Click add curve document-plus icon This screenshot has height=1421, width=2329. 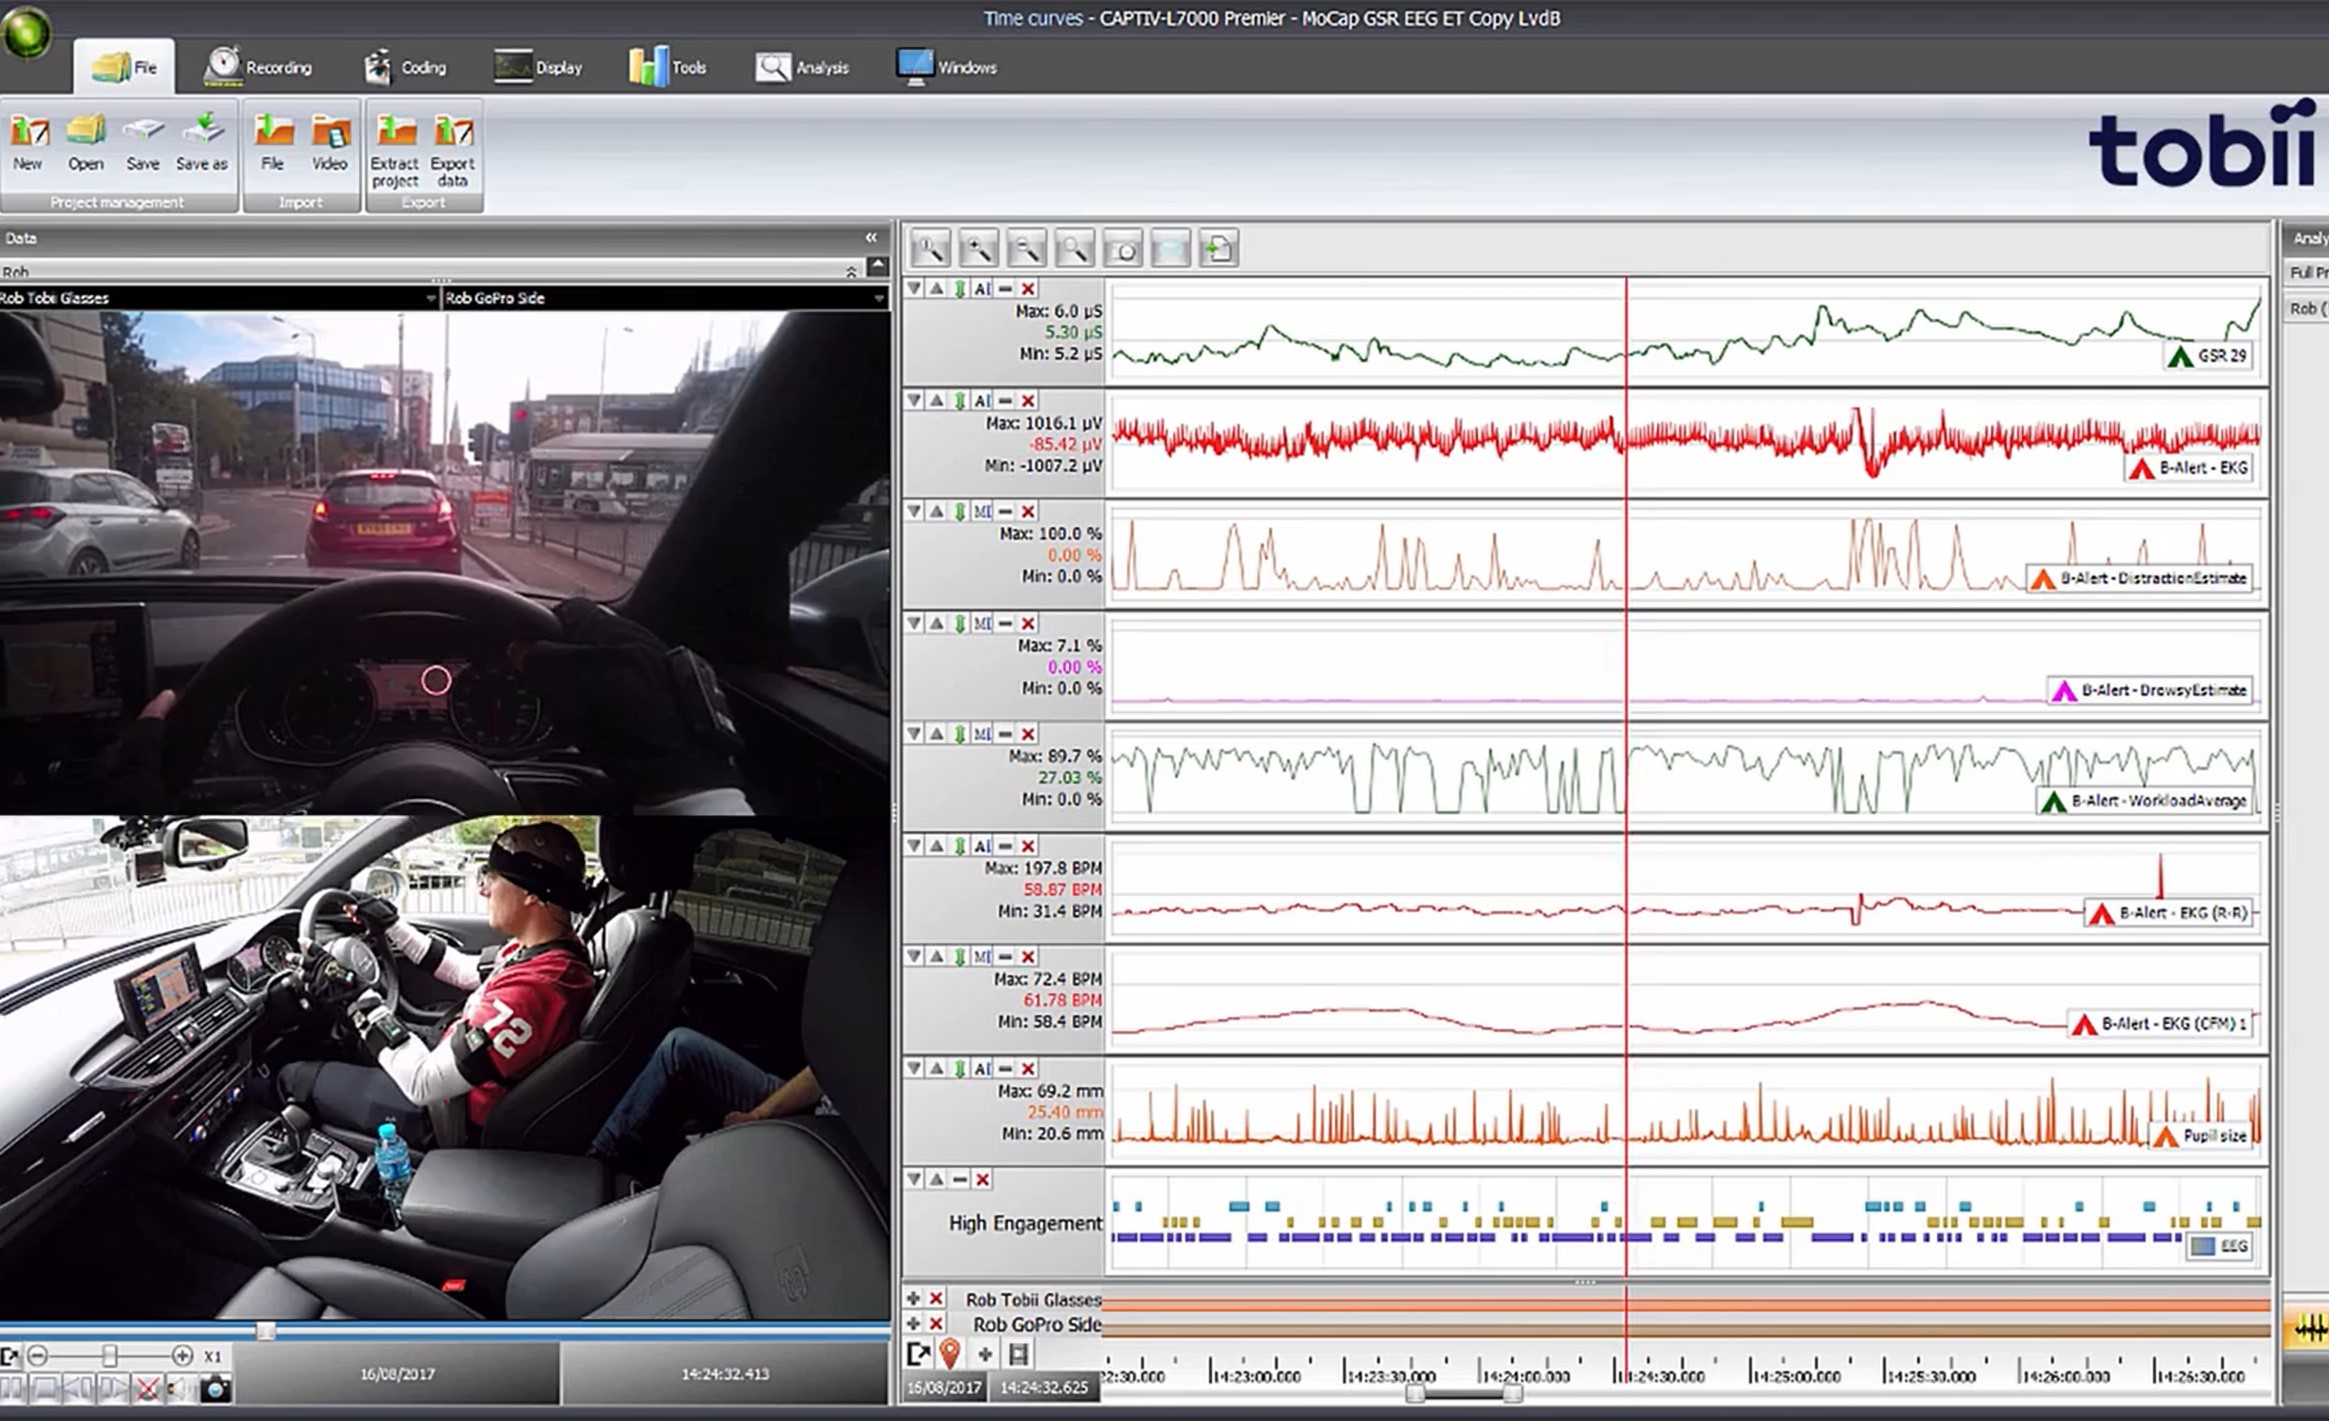tap(1218, 248)
